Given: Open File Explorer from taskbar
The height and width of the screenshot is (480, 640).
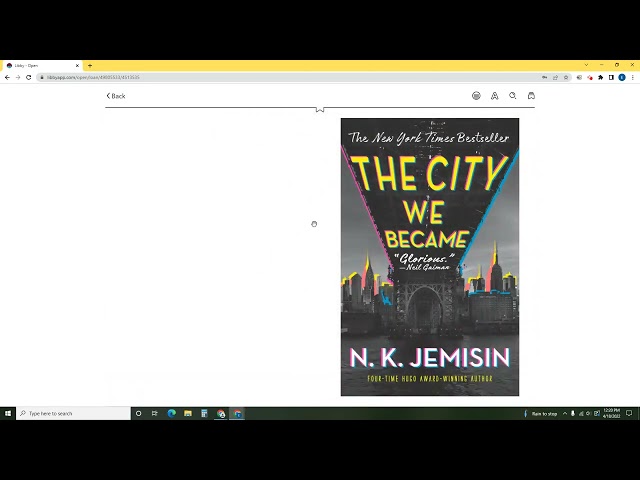Looking at the screenshot, I should (188, 413).
